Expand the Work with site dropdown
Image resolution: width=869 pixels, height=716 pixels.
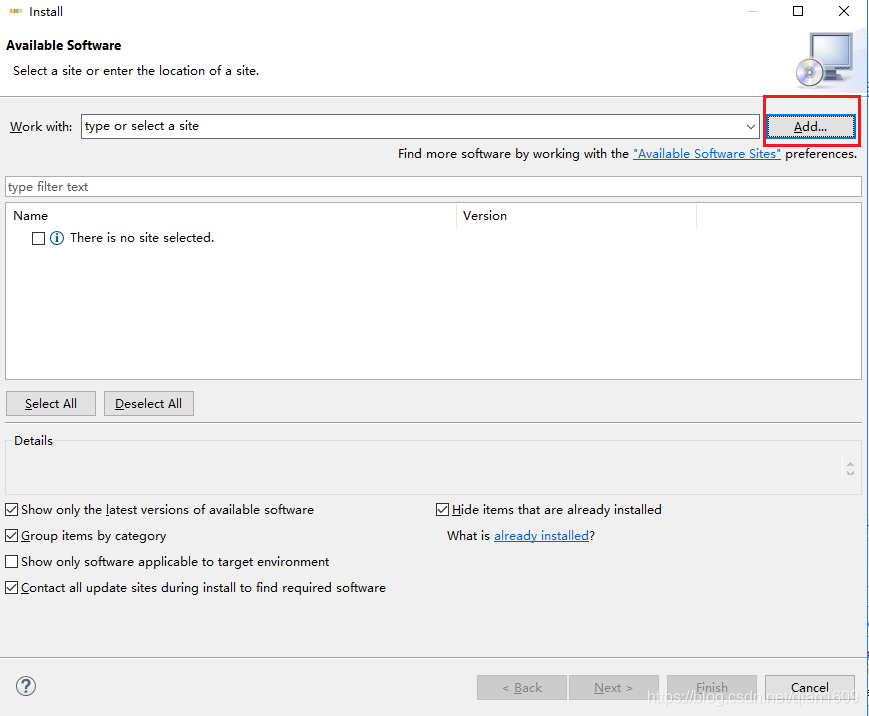[751, 127]
